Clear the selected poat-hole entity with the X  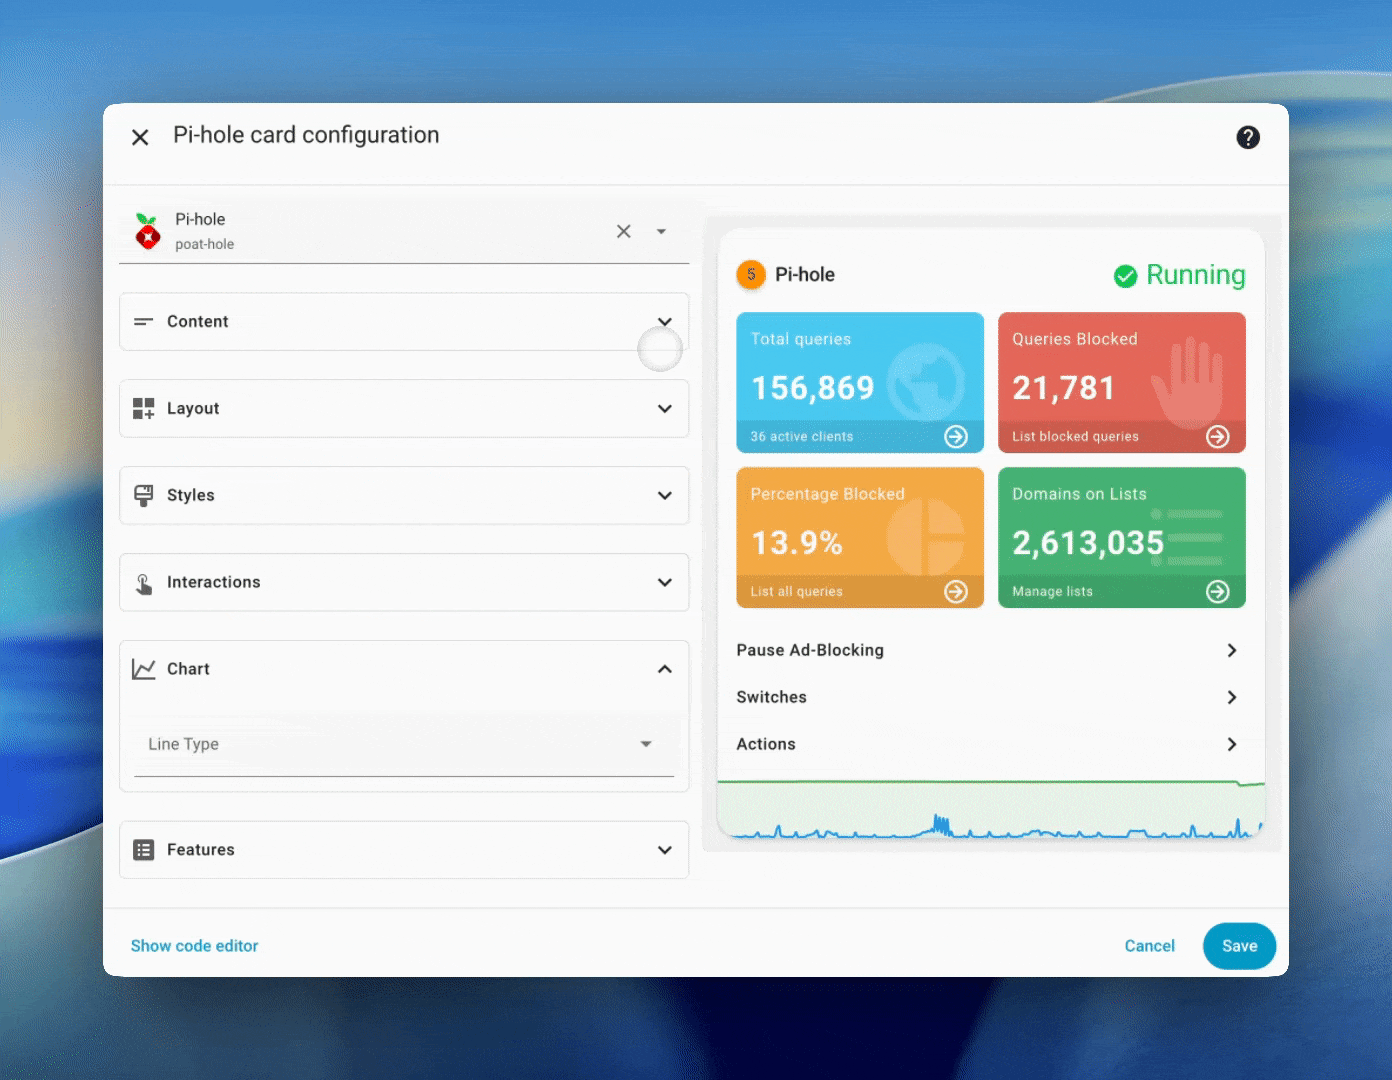tap(623, 231)
